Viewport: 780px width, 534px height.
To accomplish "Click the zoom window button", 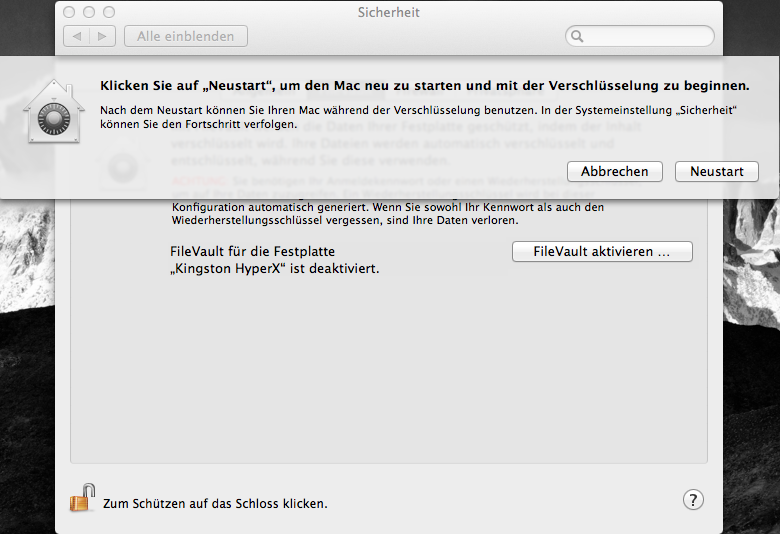I will coord(109,12).
